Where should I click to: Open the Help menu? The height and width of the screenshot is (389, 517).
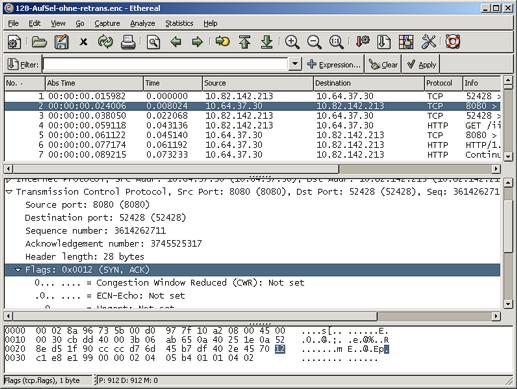click(x=210, y=23)
